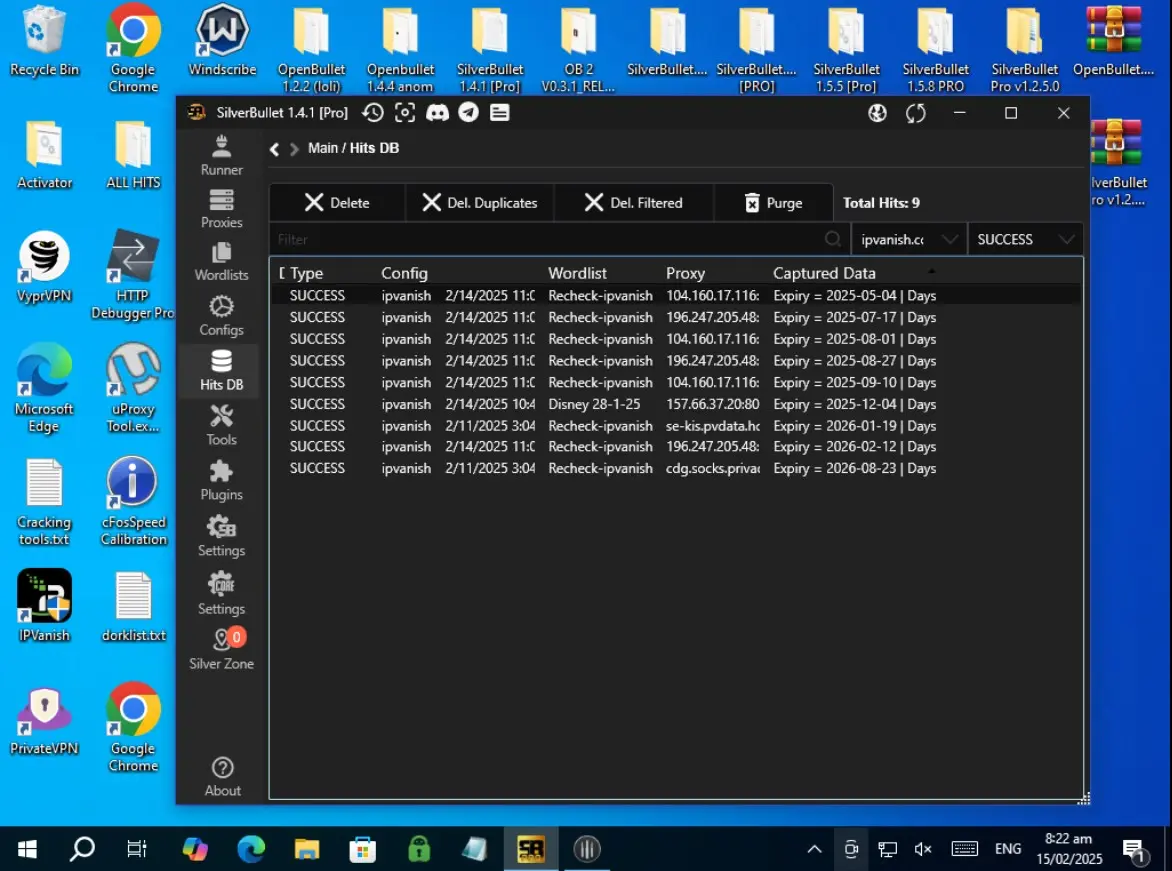
Task: Select the hit with Expiry 2025-08-01
Action: point(676,339)
